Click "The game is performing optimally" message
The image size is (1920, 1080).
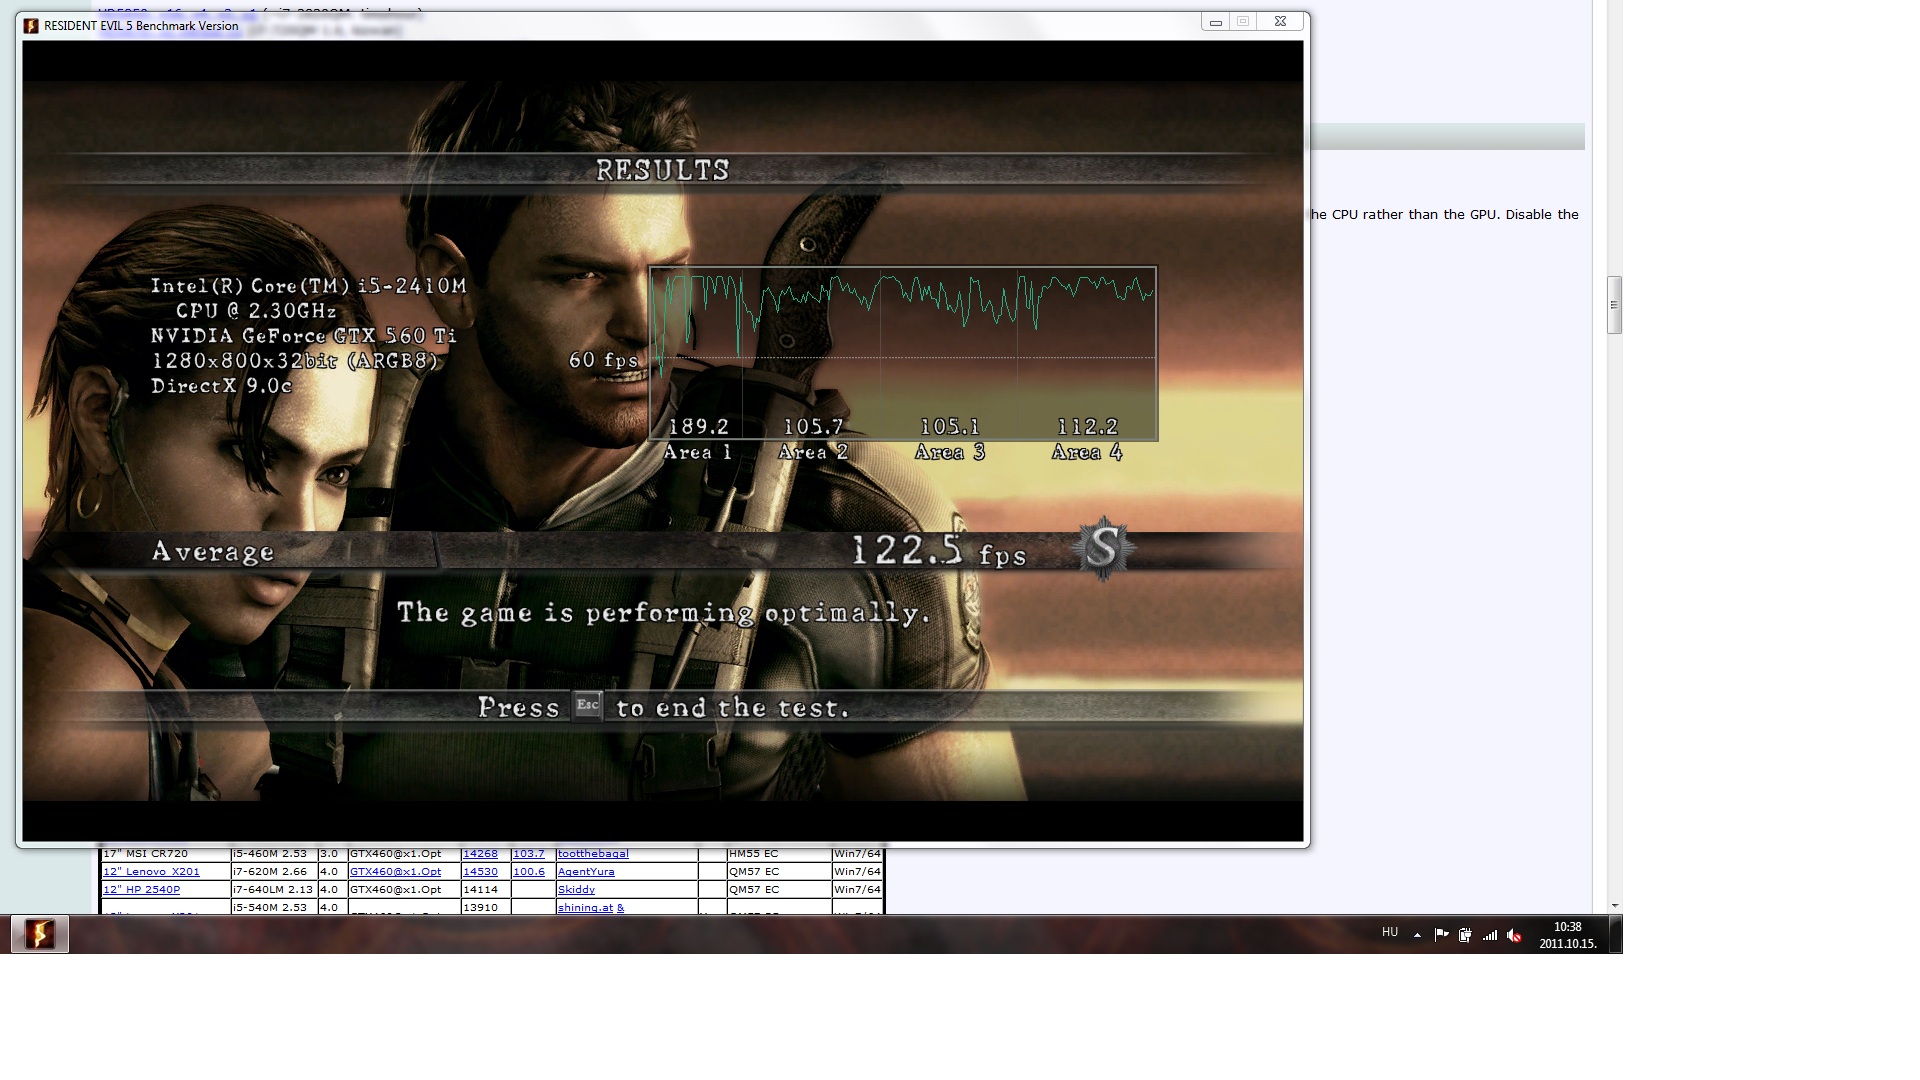pyautogui.click(x=664, y=613)
